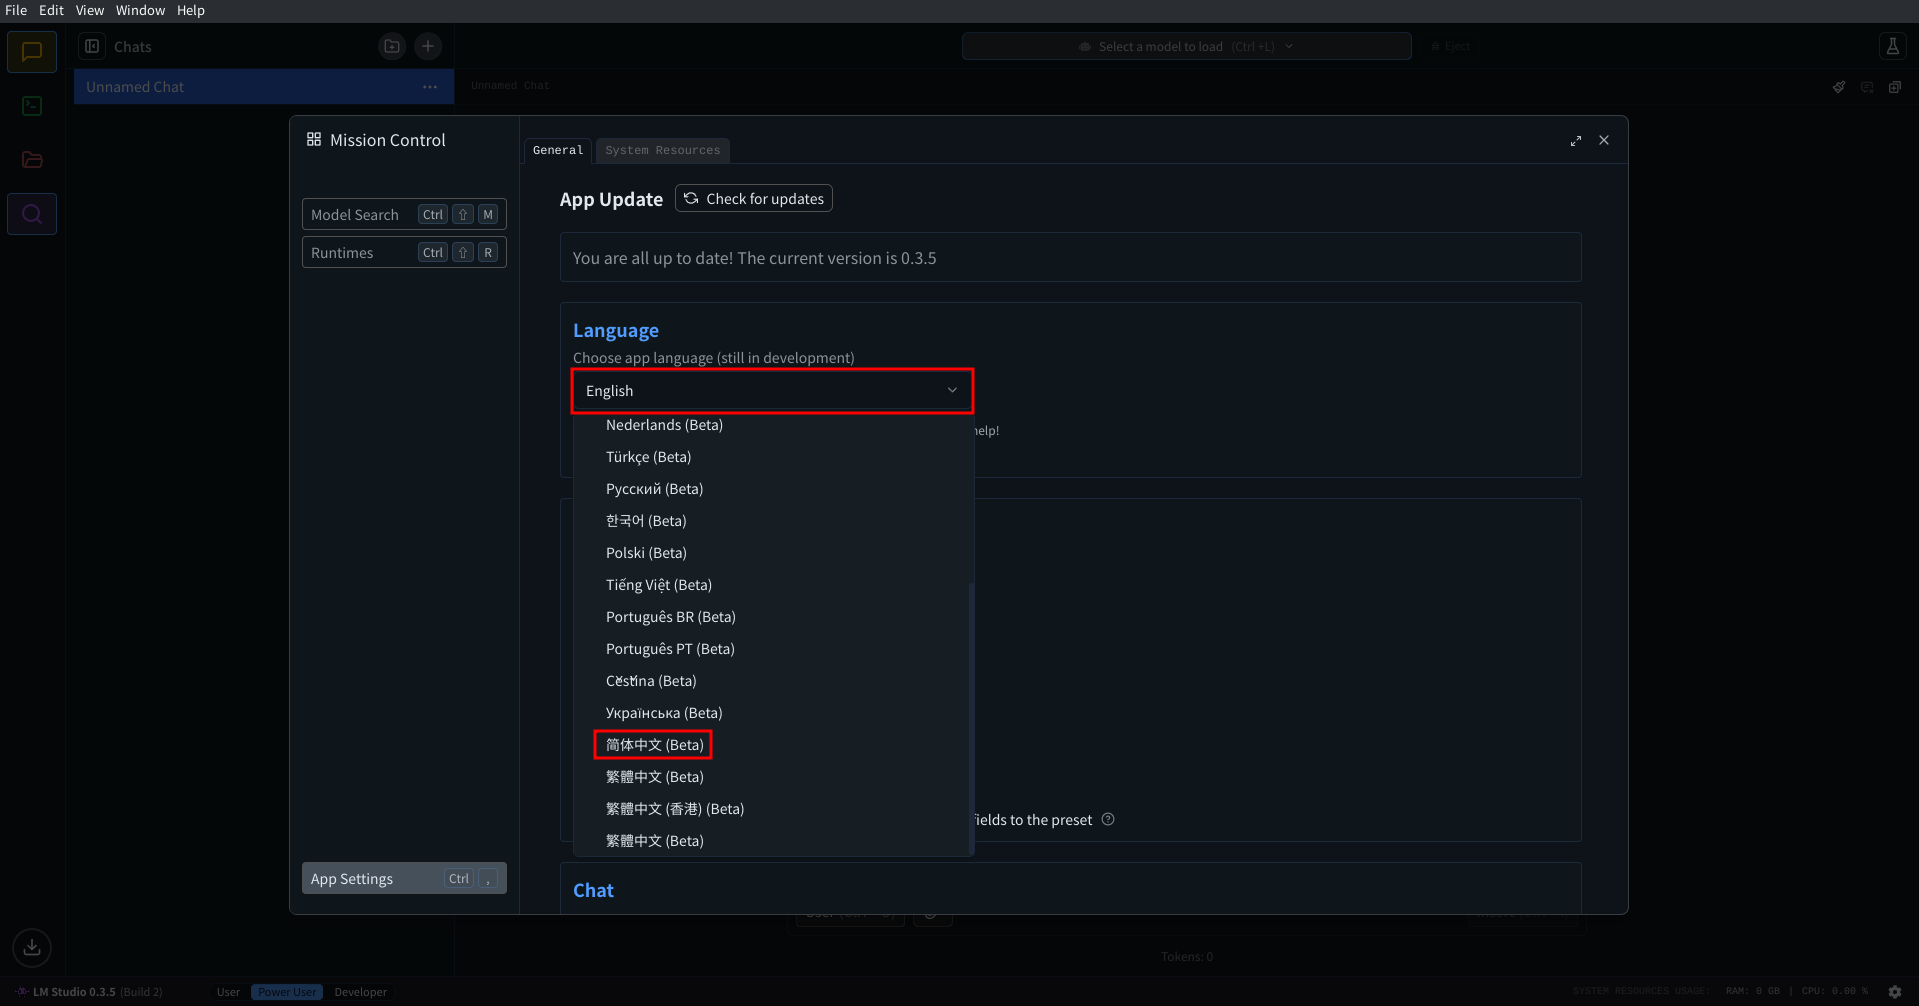The height and width of the screenshot is (1006, 1919).
Task: Open Runtimes in Mission Control
Action: point(404,253)
